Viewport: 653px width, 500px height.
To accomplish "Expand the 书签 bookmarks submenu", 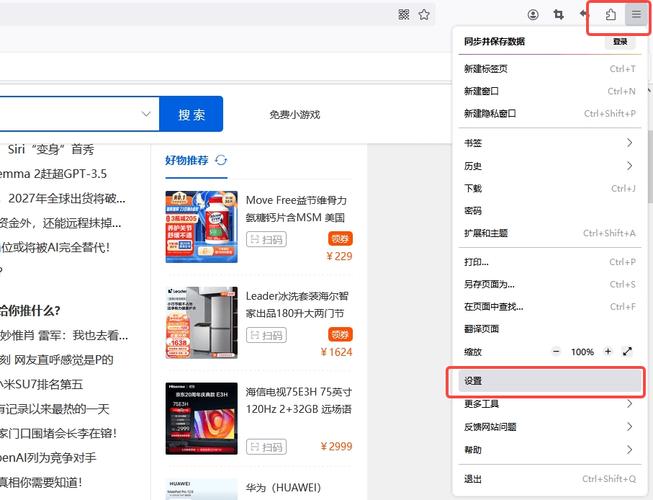I will click(x=629, y=143).
